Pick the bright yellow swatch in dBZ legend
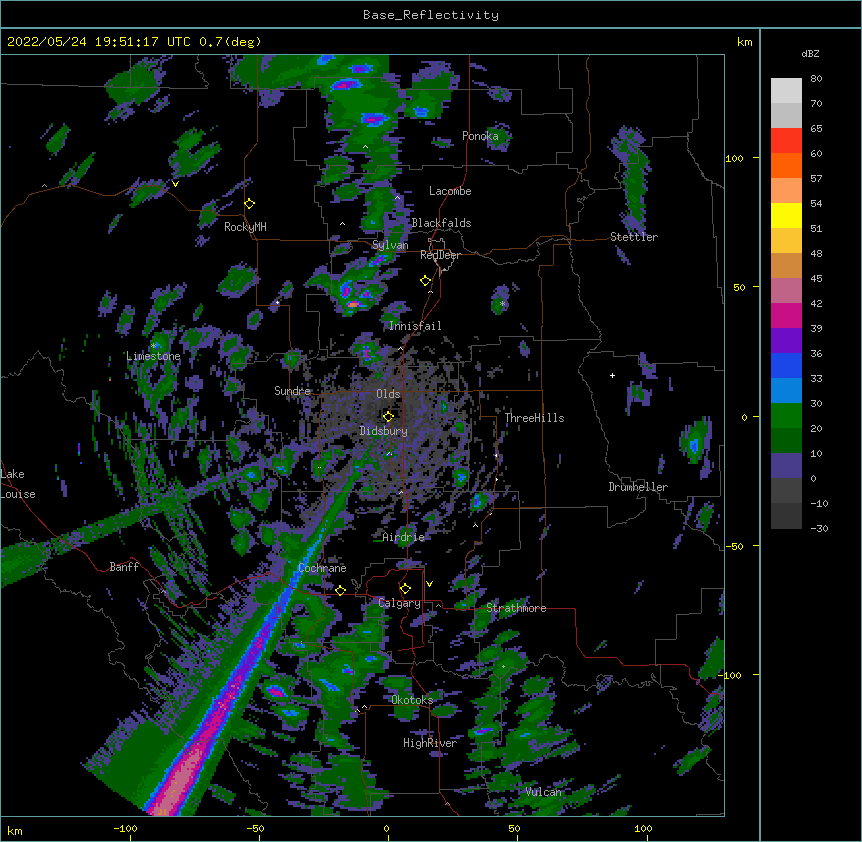862x842 pixels. pos(786,215)
